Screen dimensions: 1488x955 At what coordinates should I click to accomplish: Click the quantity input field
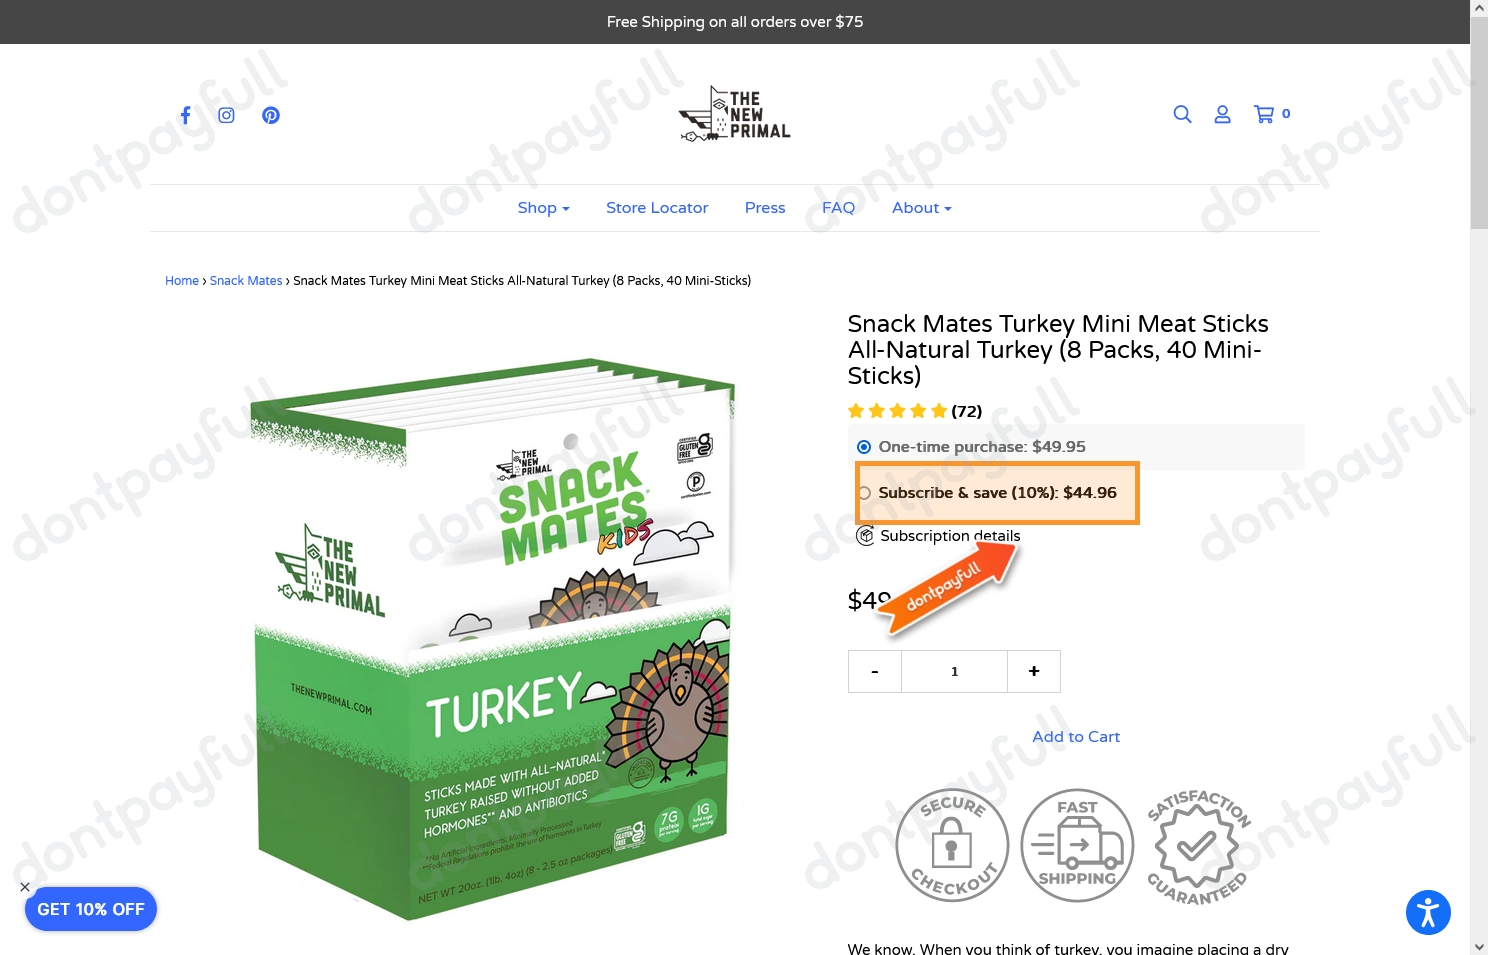click(954, 671)
